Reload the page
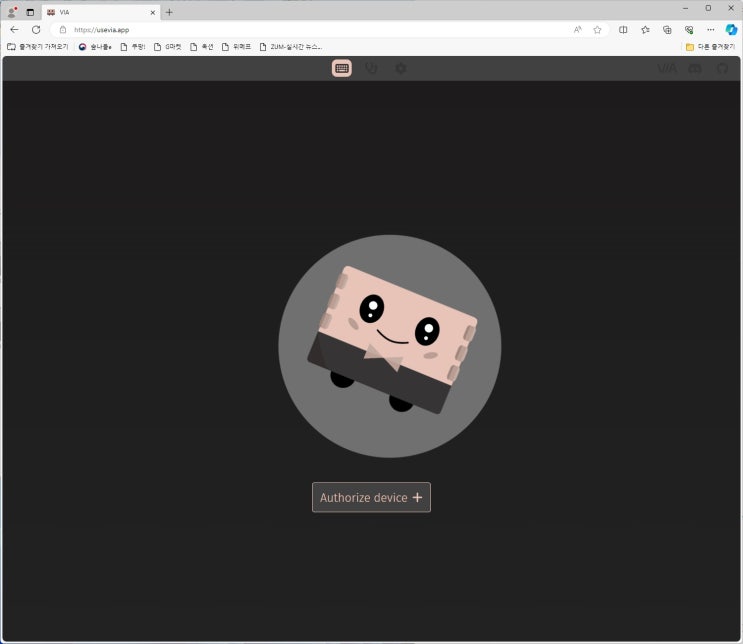 pyautogui.click(x=36, y=29)
